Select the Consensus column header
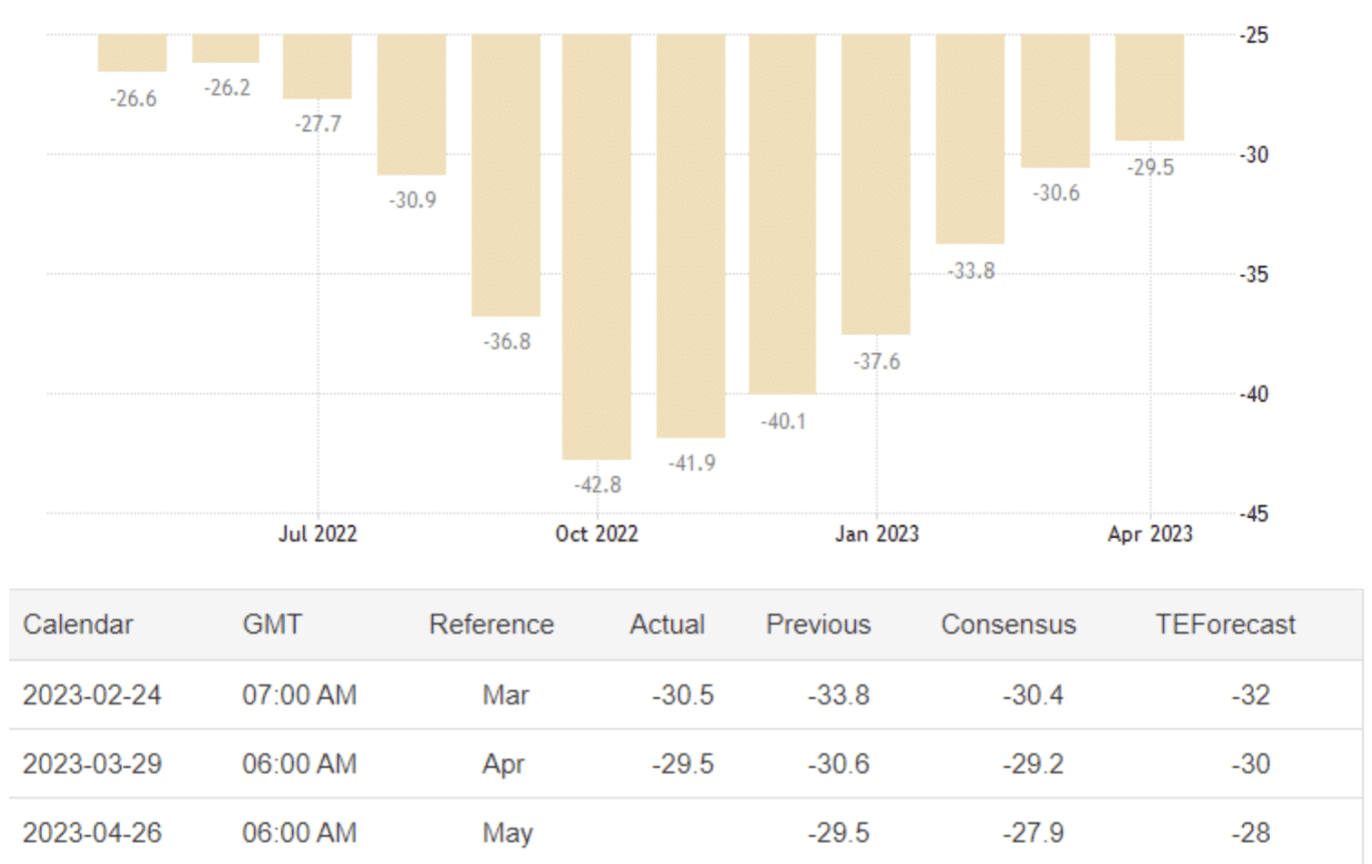The image size is (1372, 864). 1008,625
